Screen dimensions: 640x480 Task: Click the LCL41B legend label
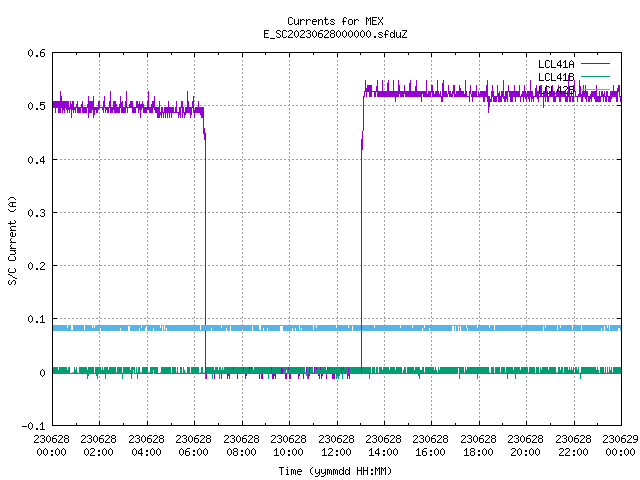(x=556, y=77)
